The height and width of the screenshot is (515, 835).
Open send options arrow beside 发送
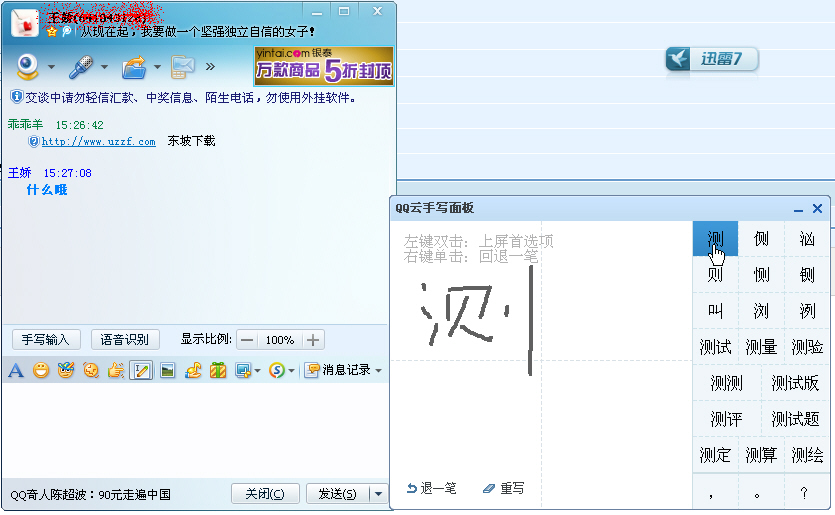click(x=378, y=494)
